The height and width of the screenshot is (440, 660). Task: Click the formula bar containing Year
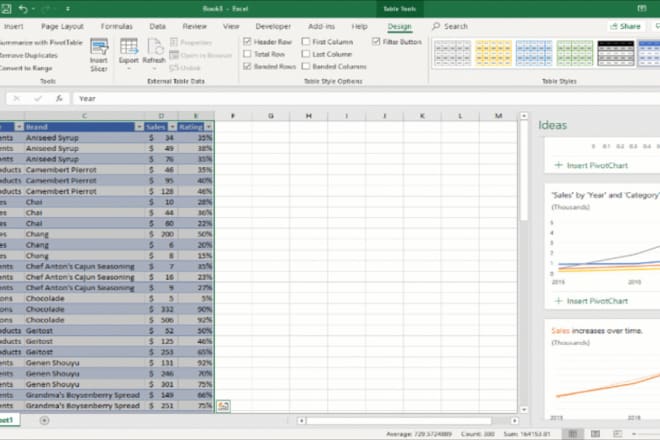(366, 99)
